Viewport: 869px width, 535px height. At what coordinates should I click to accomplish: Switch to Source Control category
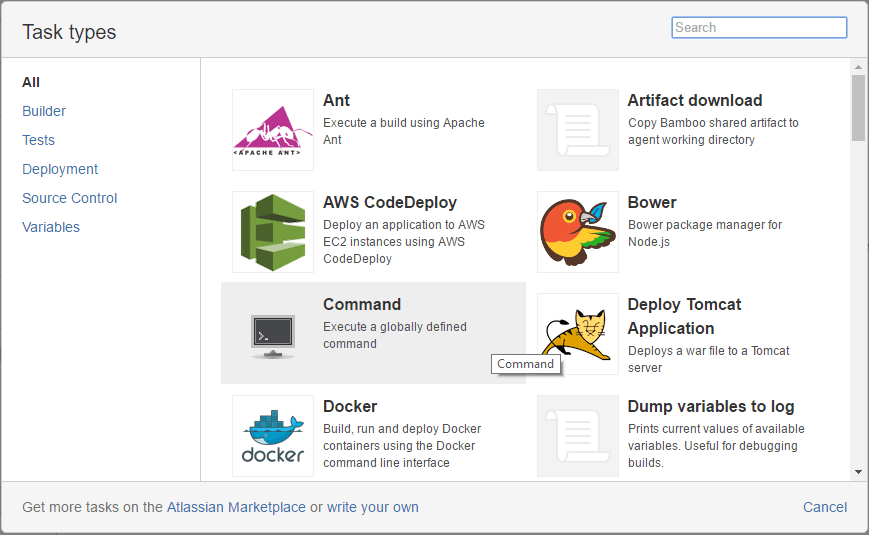click(69, 198)
